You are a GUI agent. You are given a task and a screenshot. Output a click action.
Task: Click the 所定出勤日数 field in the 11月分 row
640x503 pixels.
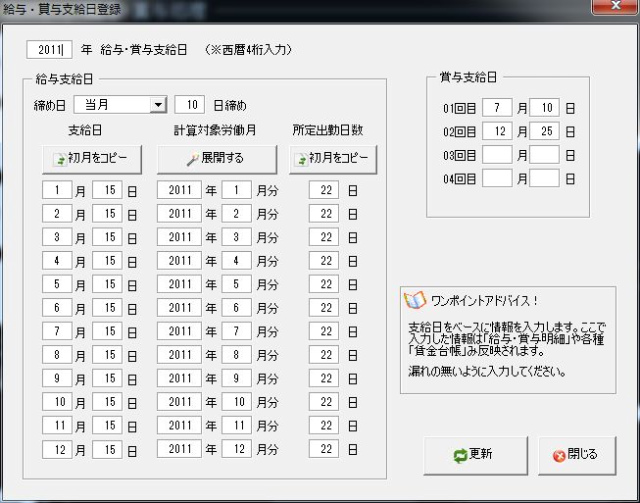pos(324,425)
